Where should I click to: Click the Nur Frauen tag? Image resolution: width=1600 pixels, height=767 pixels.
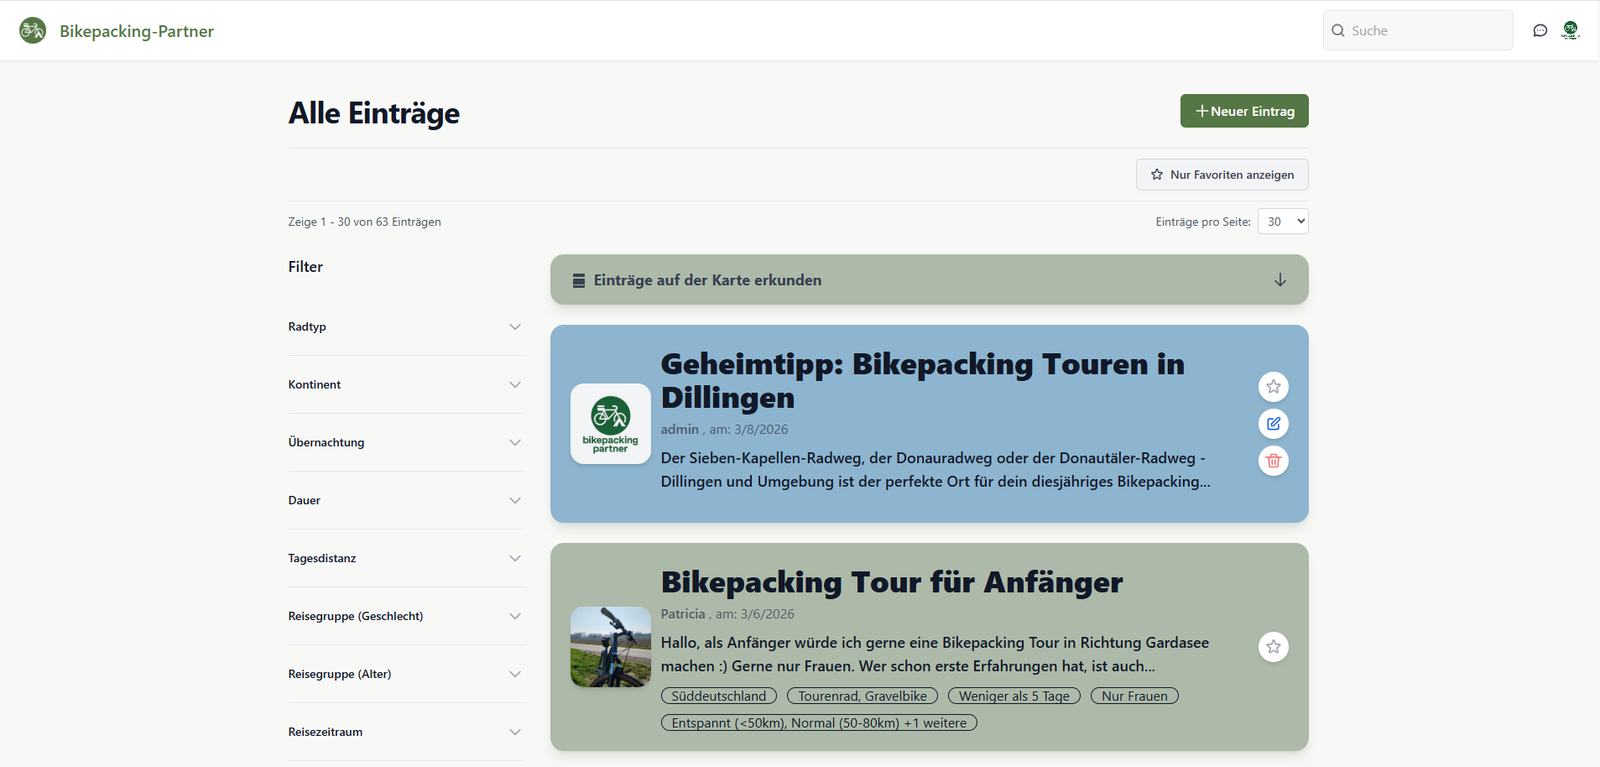(1135, 696)
